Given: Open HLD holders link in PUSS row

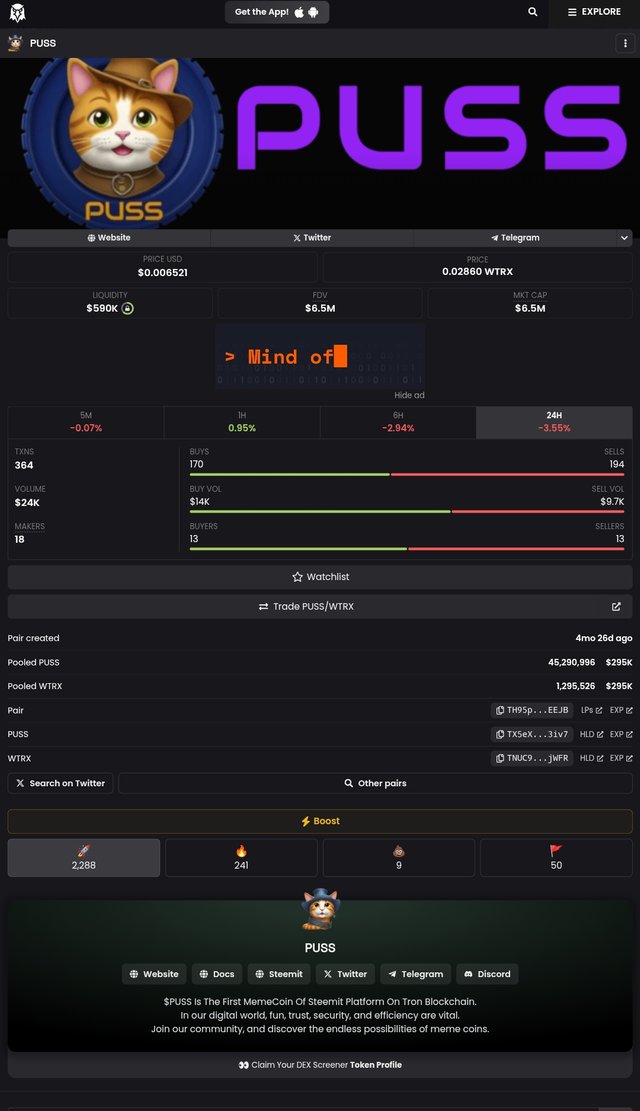Looking at the screenshot, I should pos(591,734).
